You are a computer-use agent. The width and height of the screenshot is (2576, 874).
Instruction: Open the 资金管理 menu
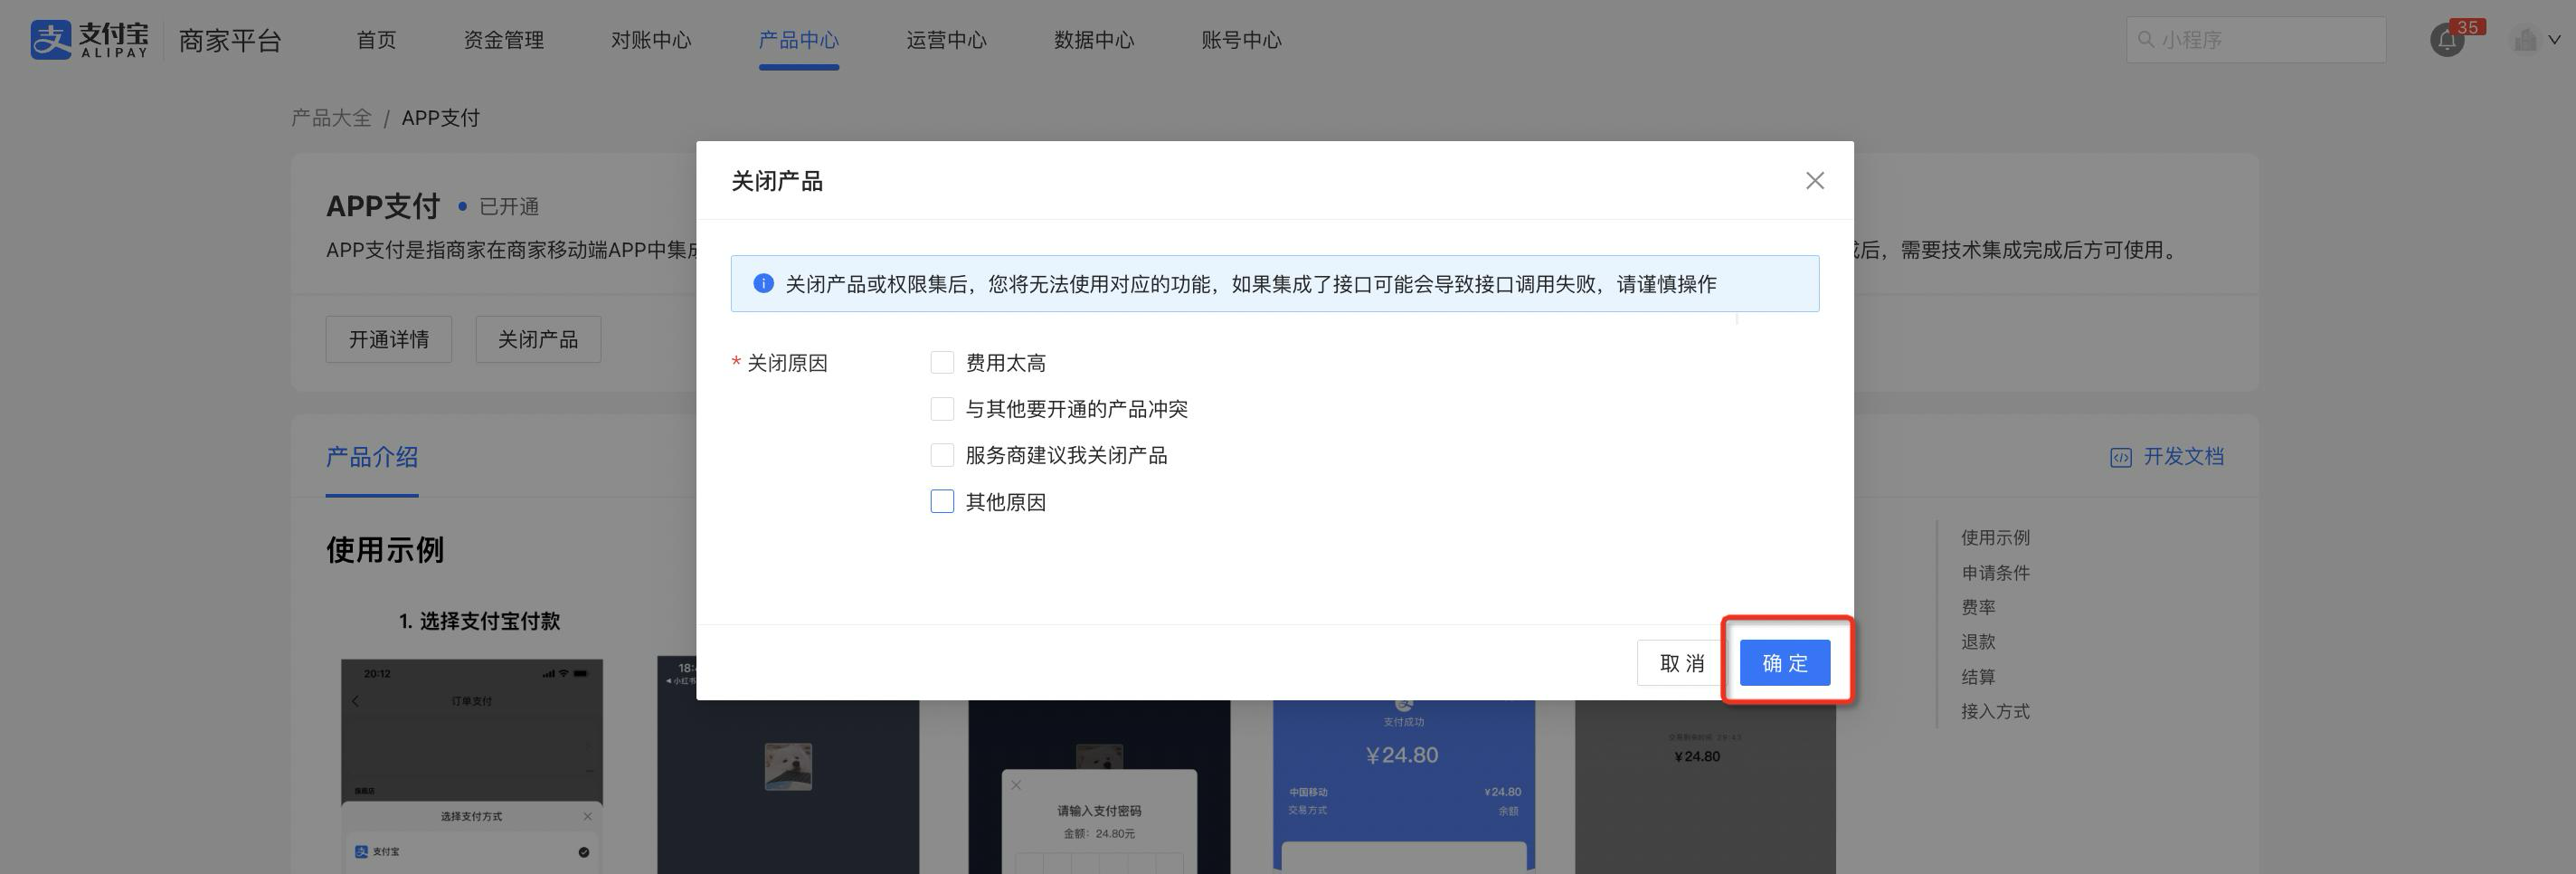[503, 40]
